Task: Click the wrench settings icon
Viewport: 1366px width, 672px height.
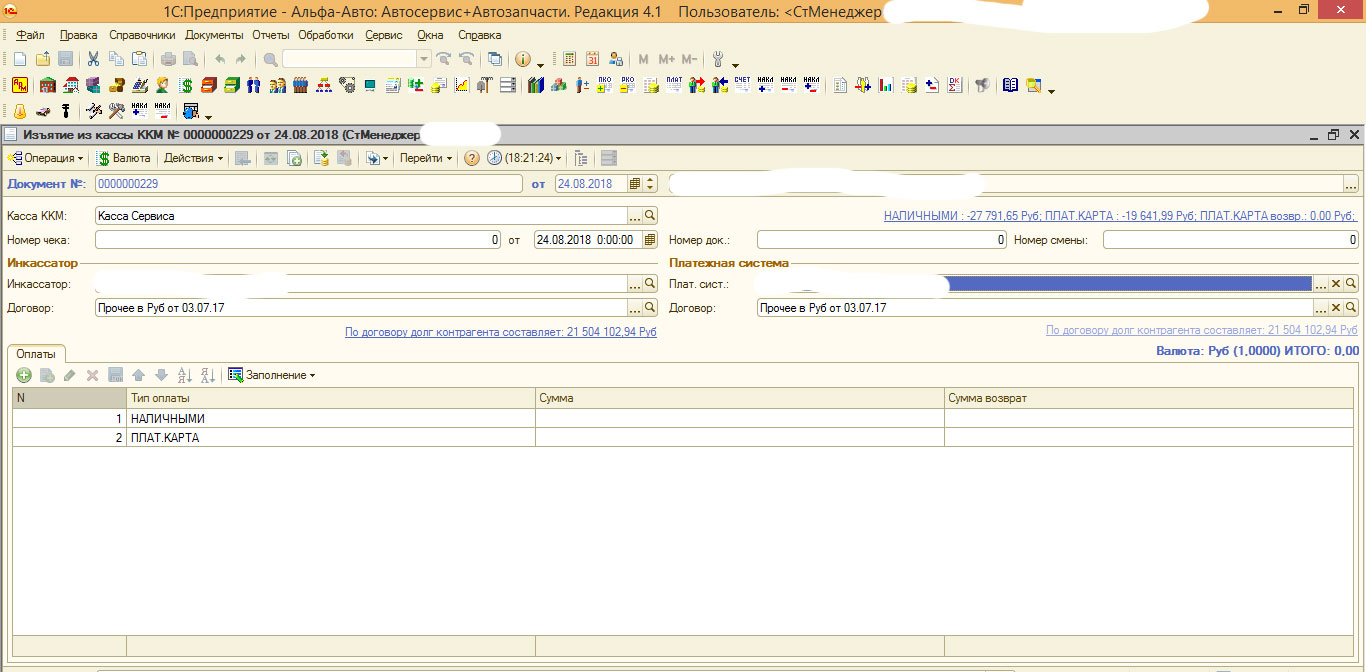Action: click(717, 59)
